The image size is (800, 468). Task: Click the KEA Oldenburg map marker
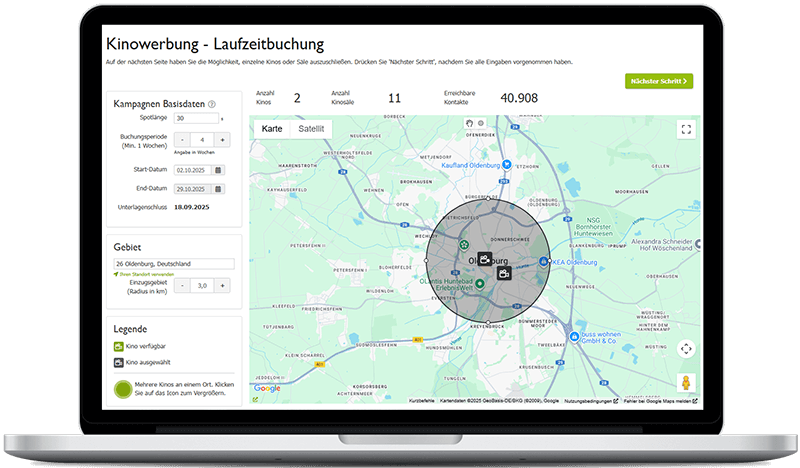tap(544, 262)
